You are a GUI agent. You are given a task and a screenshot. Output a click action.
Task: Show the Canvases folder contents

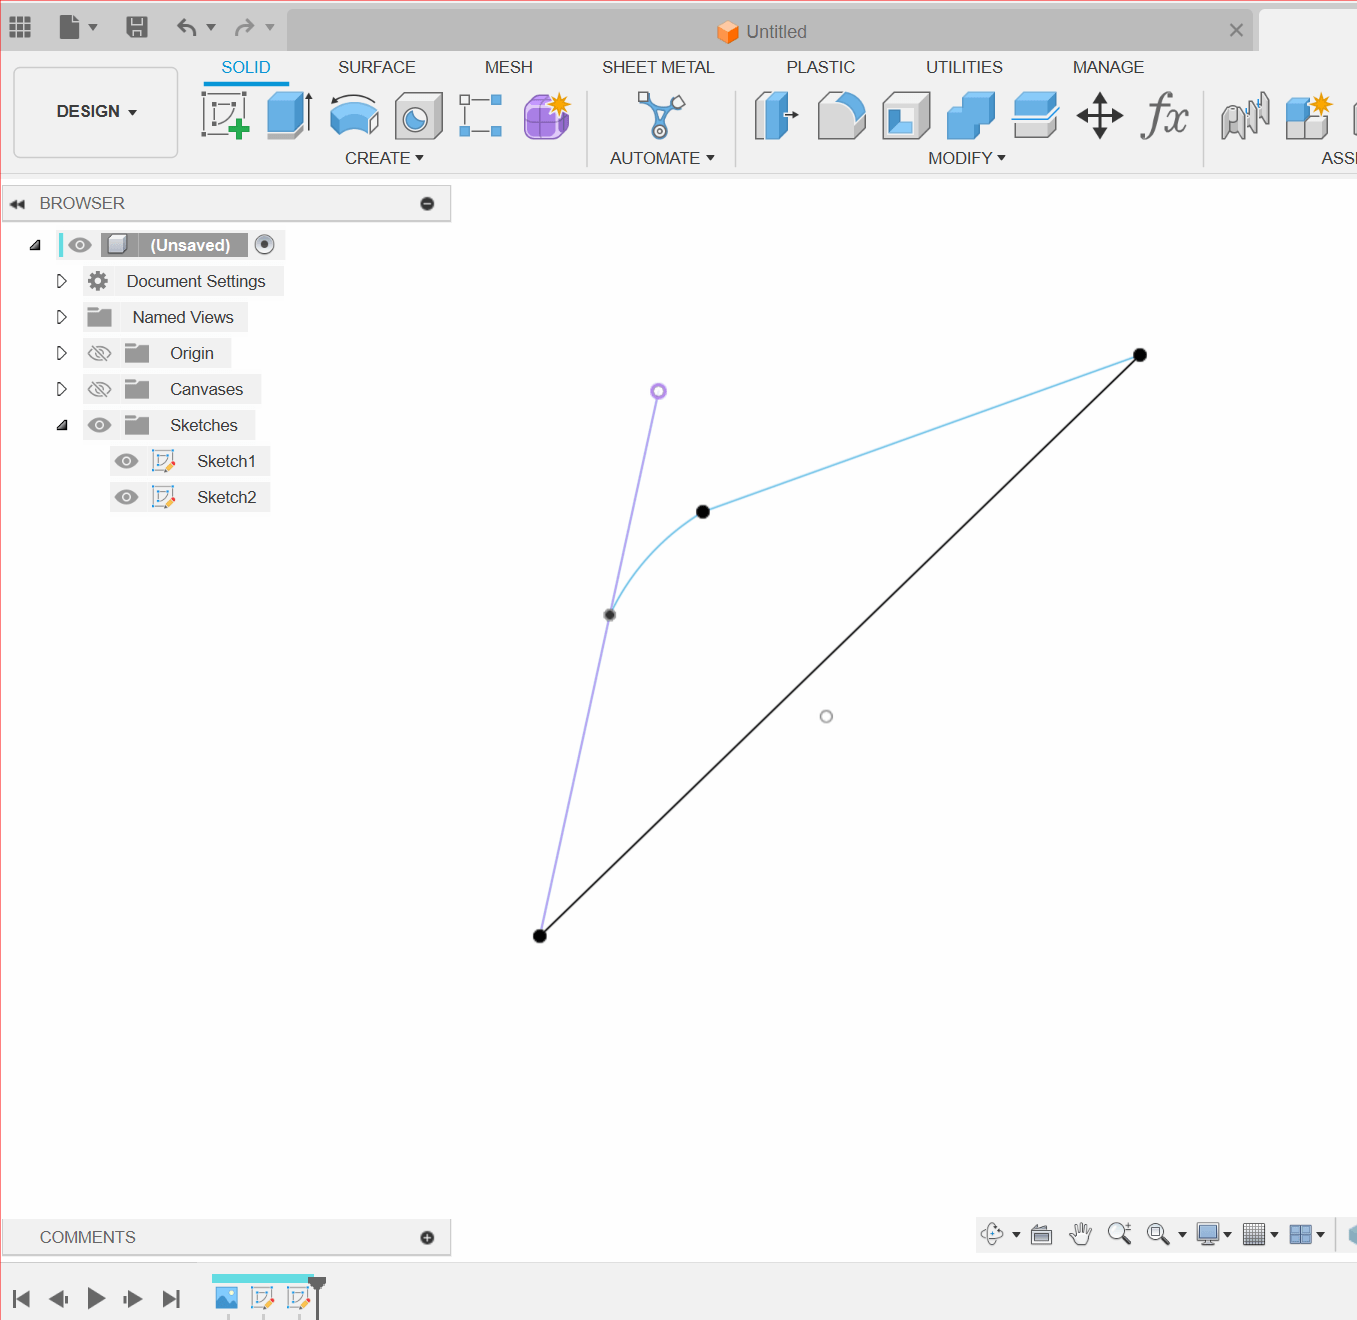coord(61,389)
